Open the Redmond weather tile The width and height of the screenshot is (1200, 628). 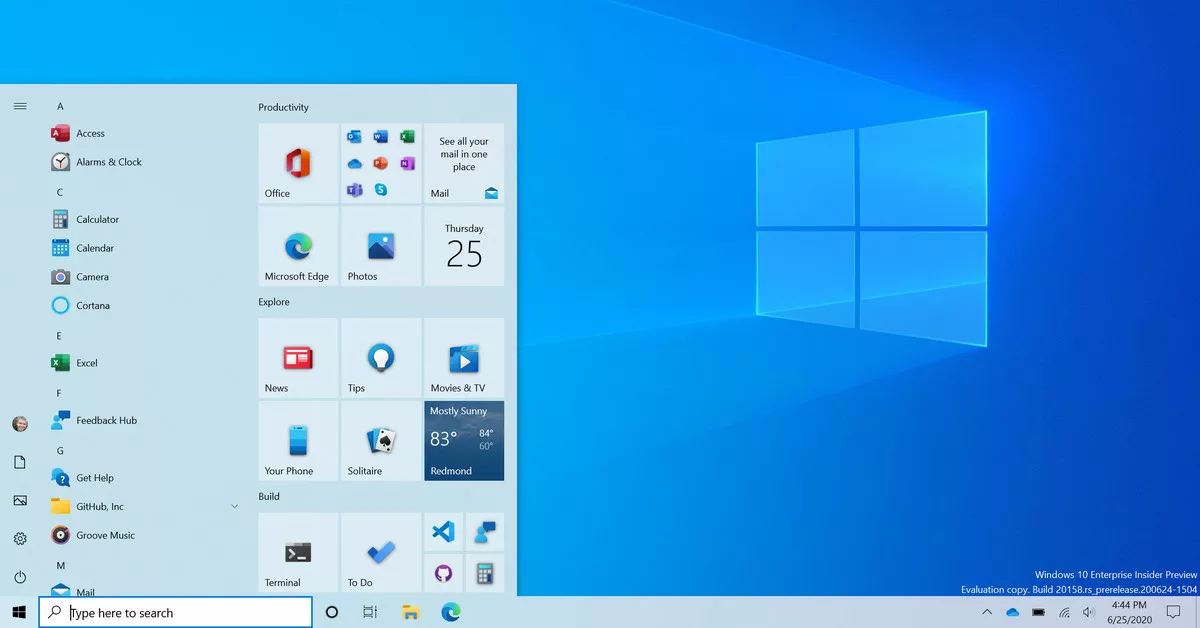click(464, 441)
